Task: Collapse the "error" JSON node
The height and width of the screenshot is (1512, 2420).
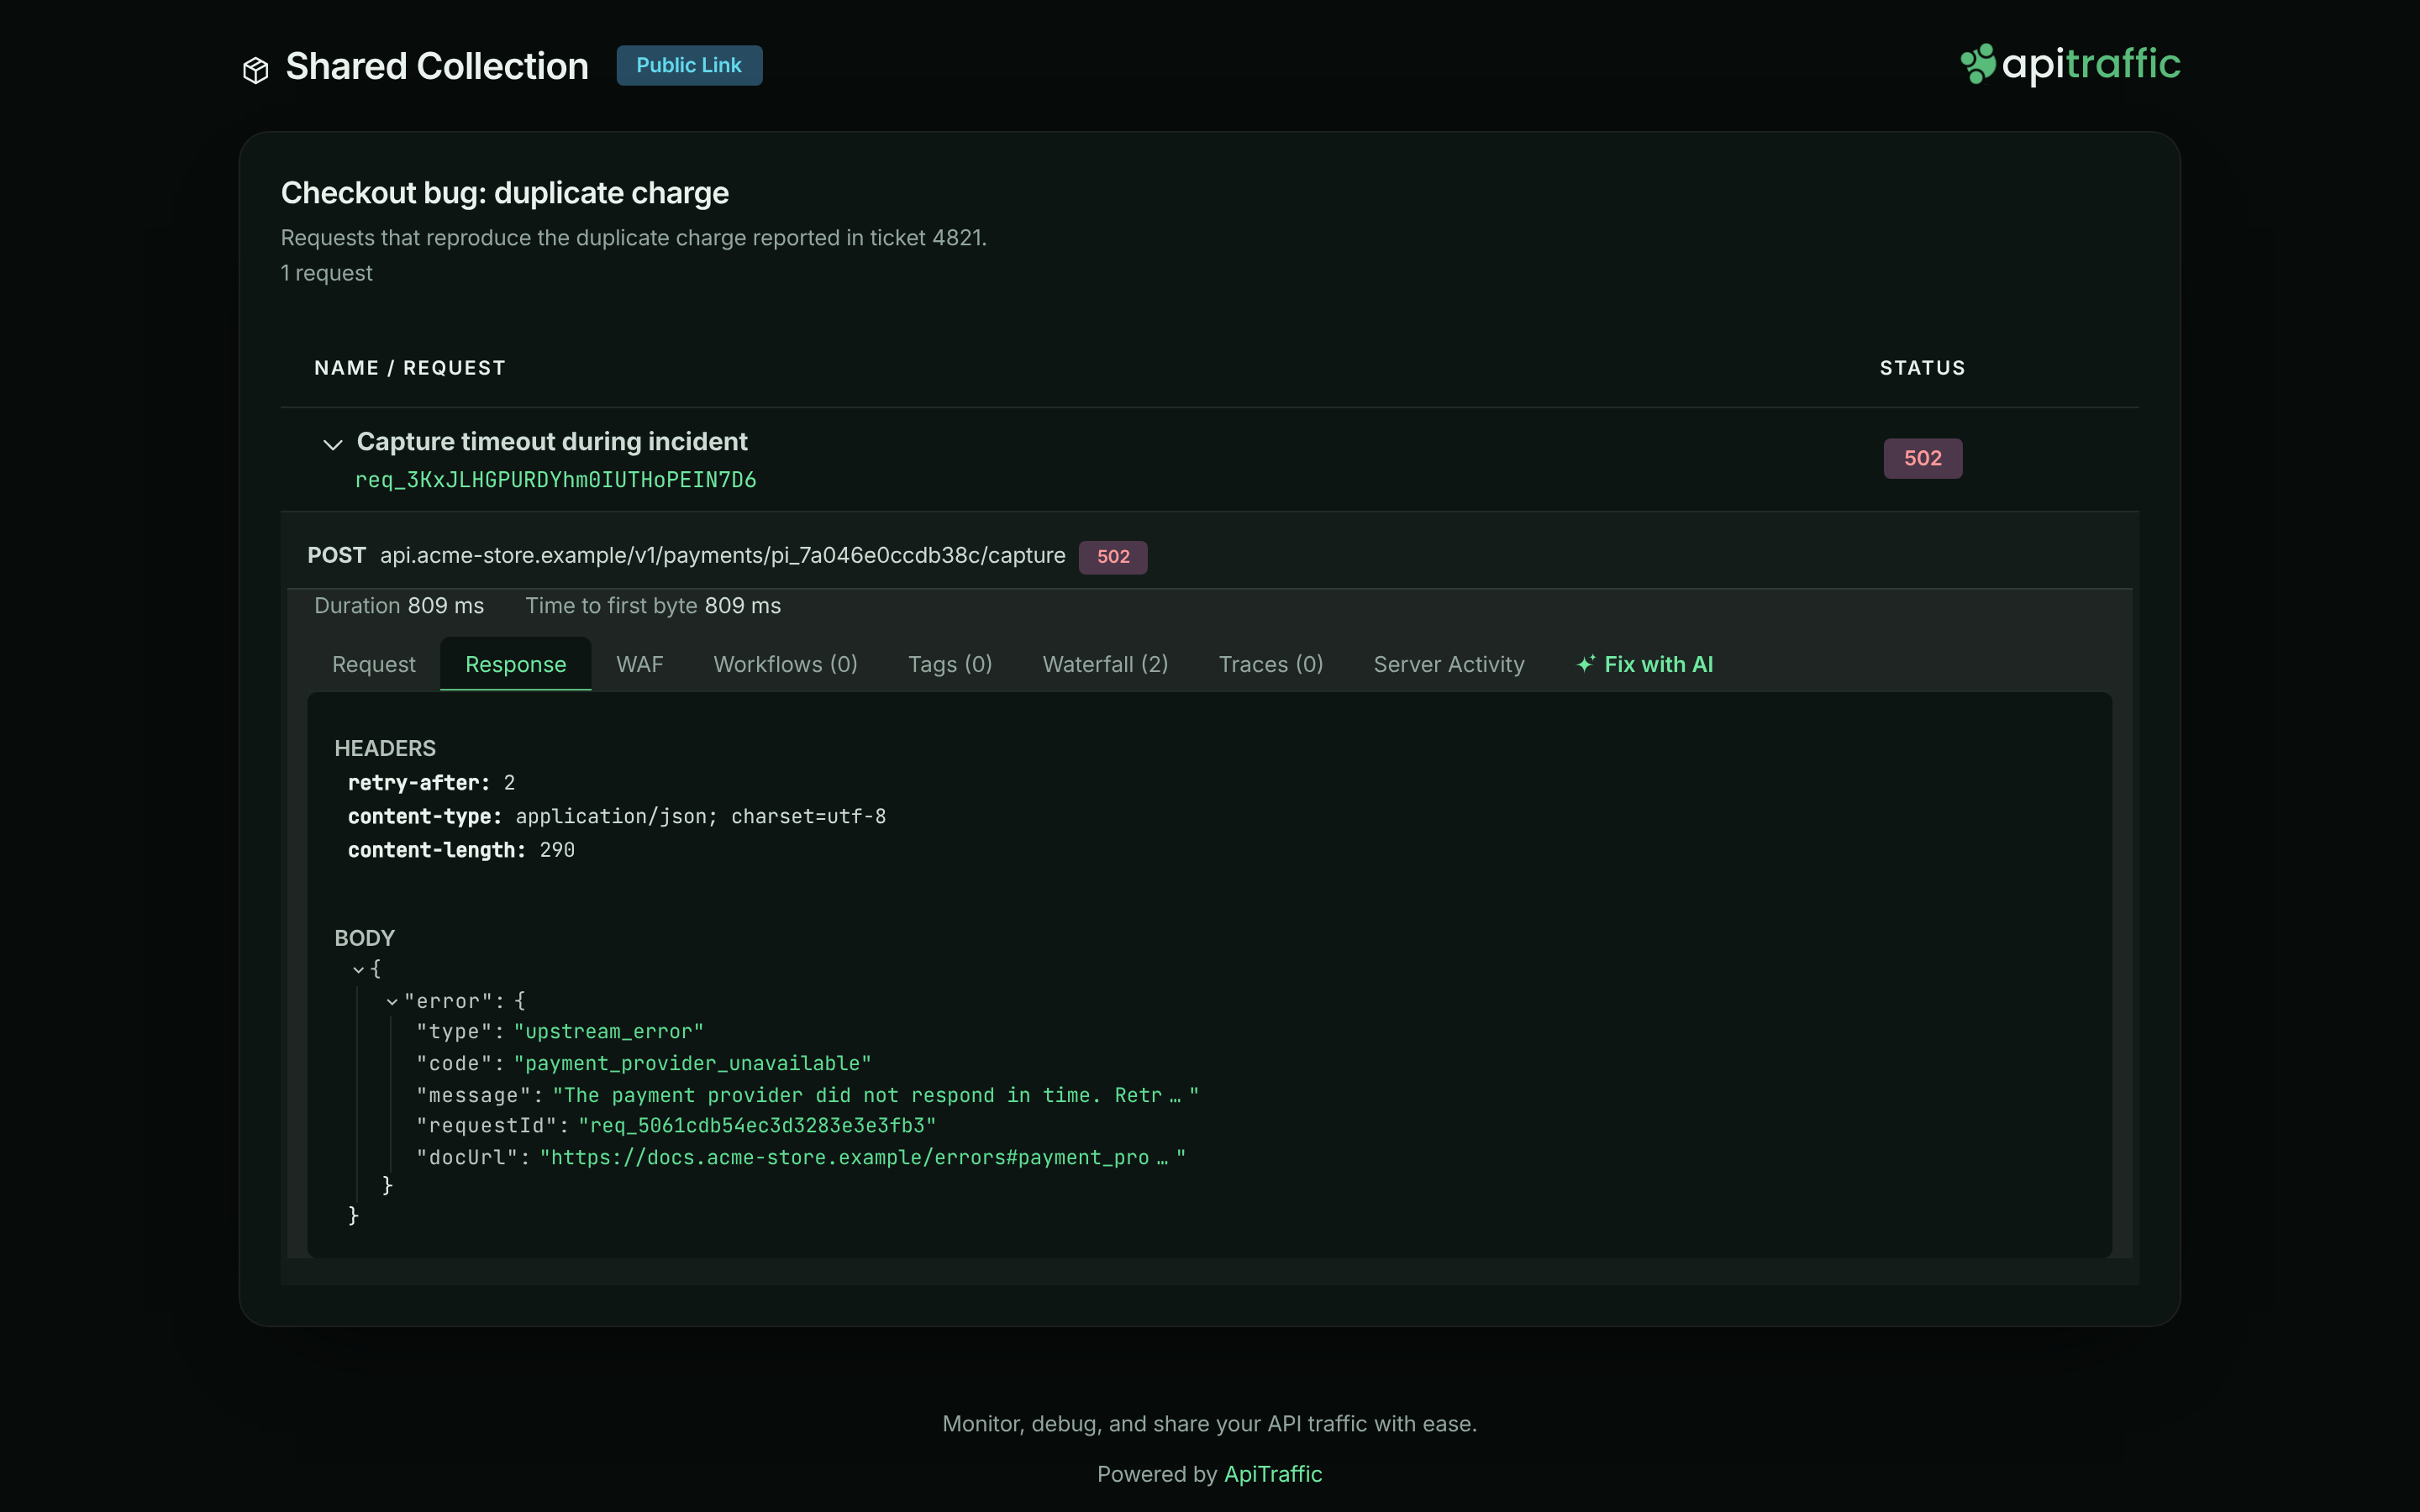Action: click(392, 1001)
